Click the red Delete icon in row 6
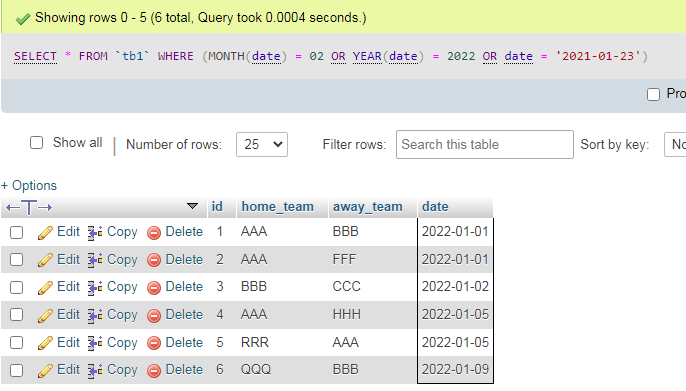686x391 pixels. 154,371
